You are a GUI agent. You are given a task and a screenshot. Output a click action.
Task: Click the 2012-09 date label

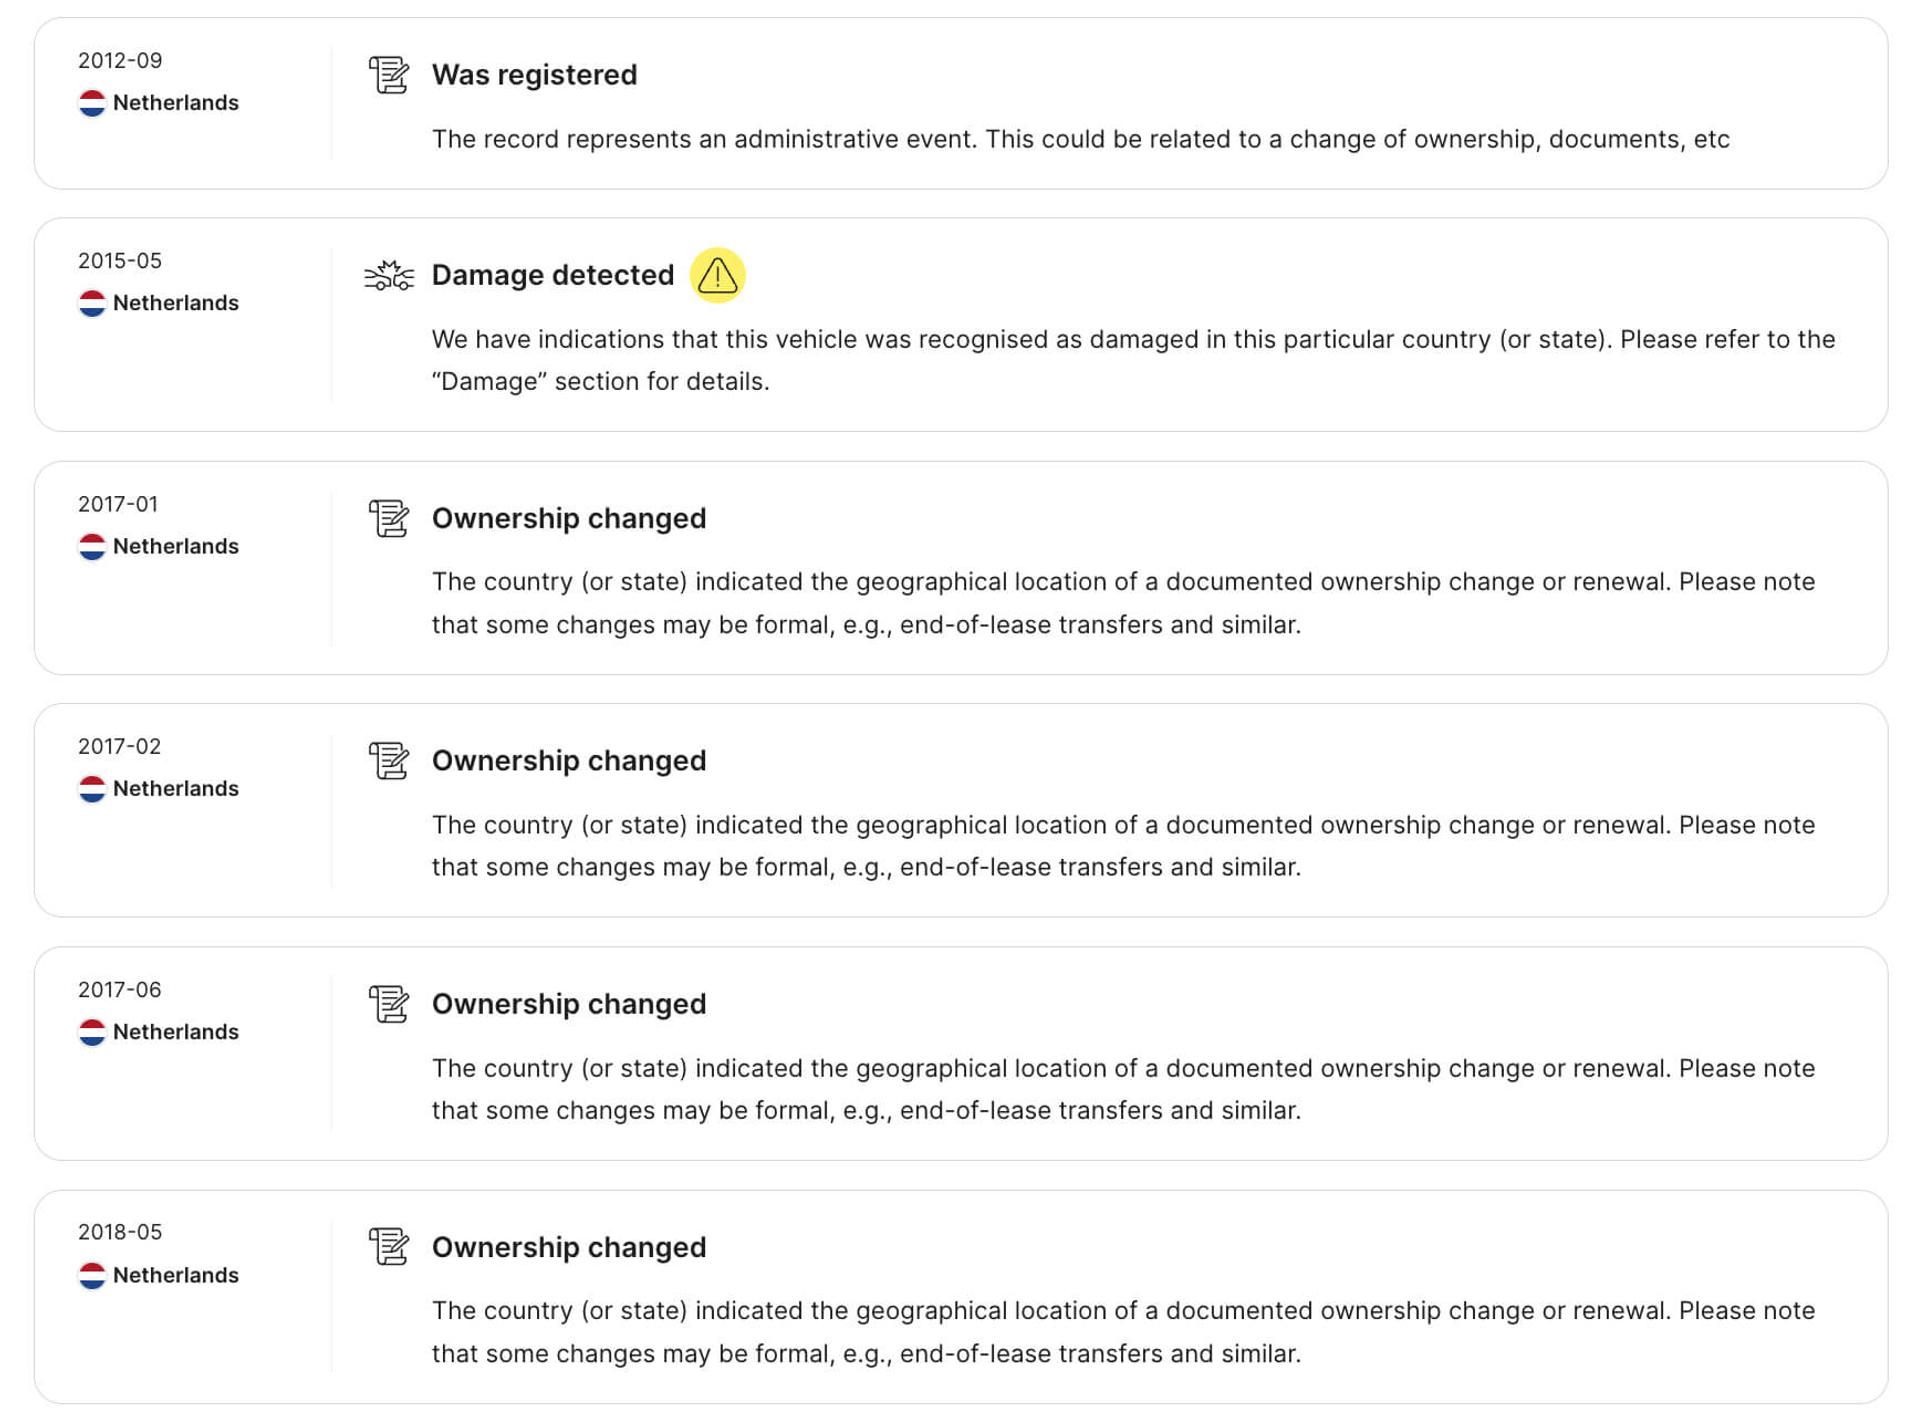click(119, 60)
